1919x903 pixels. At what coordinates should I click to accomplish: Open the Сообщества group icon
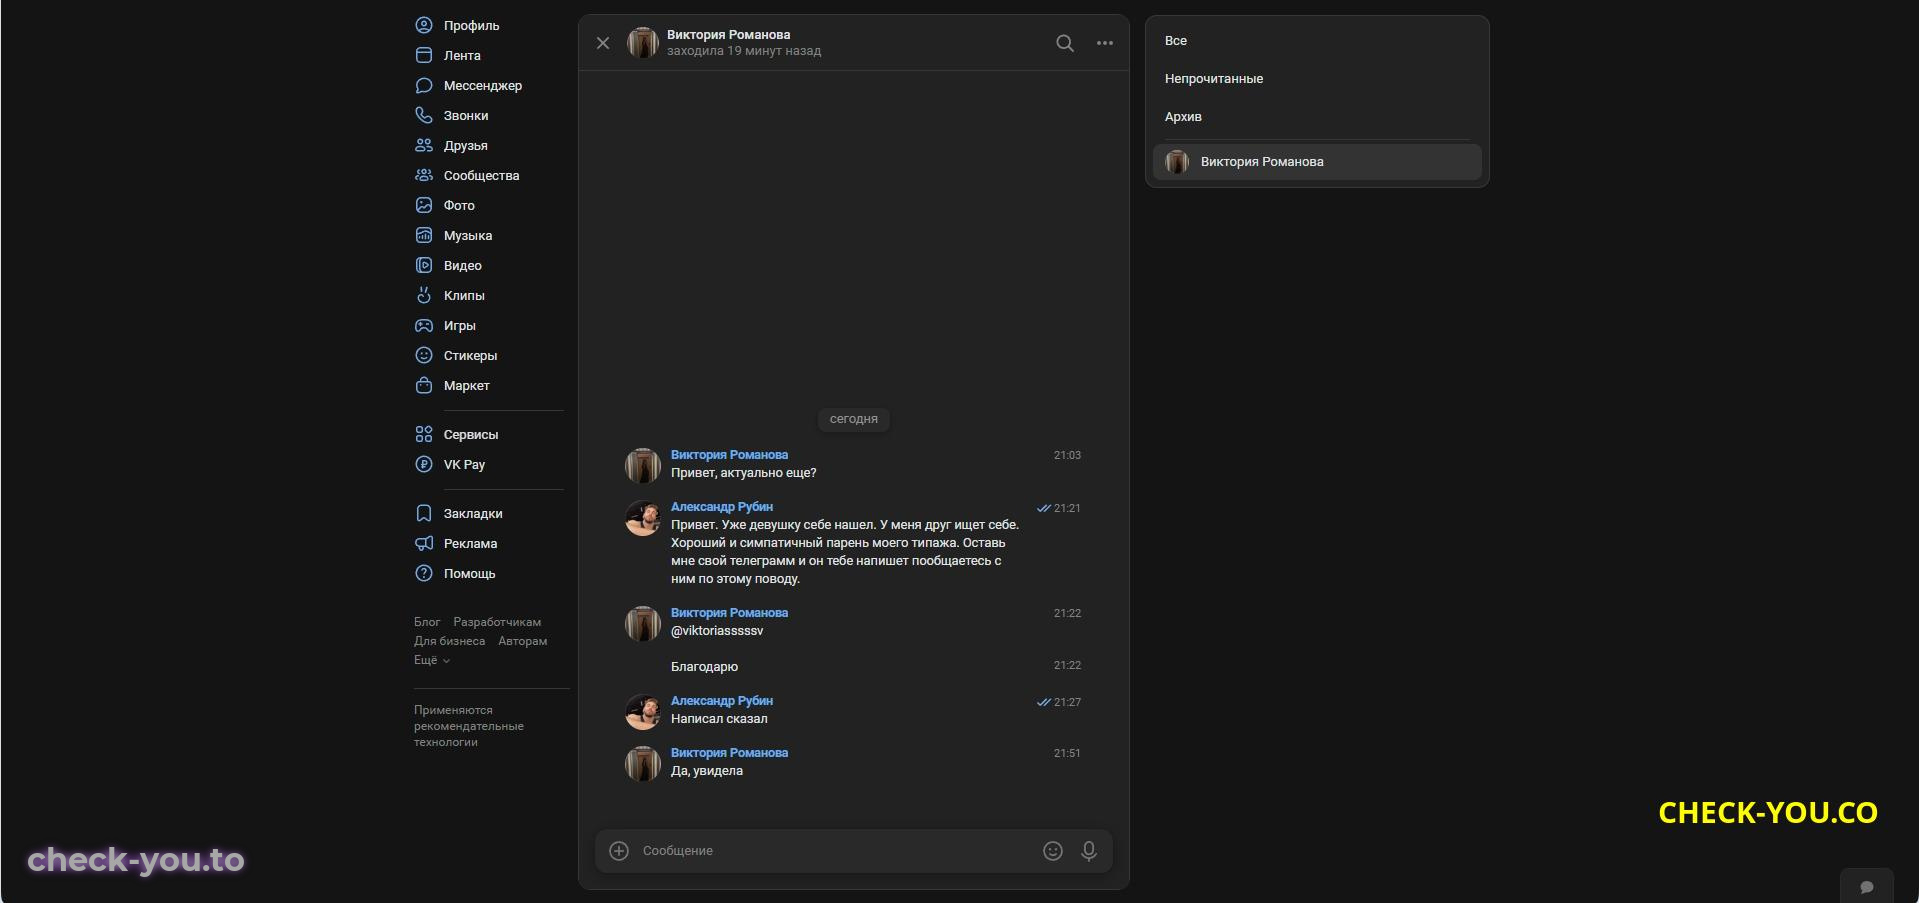tap(424, 175)
